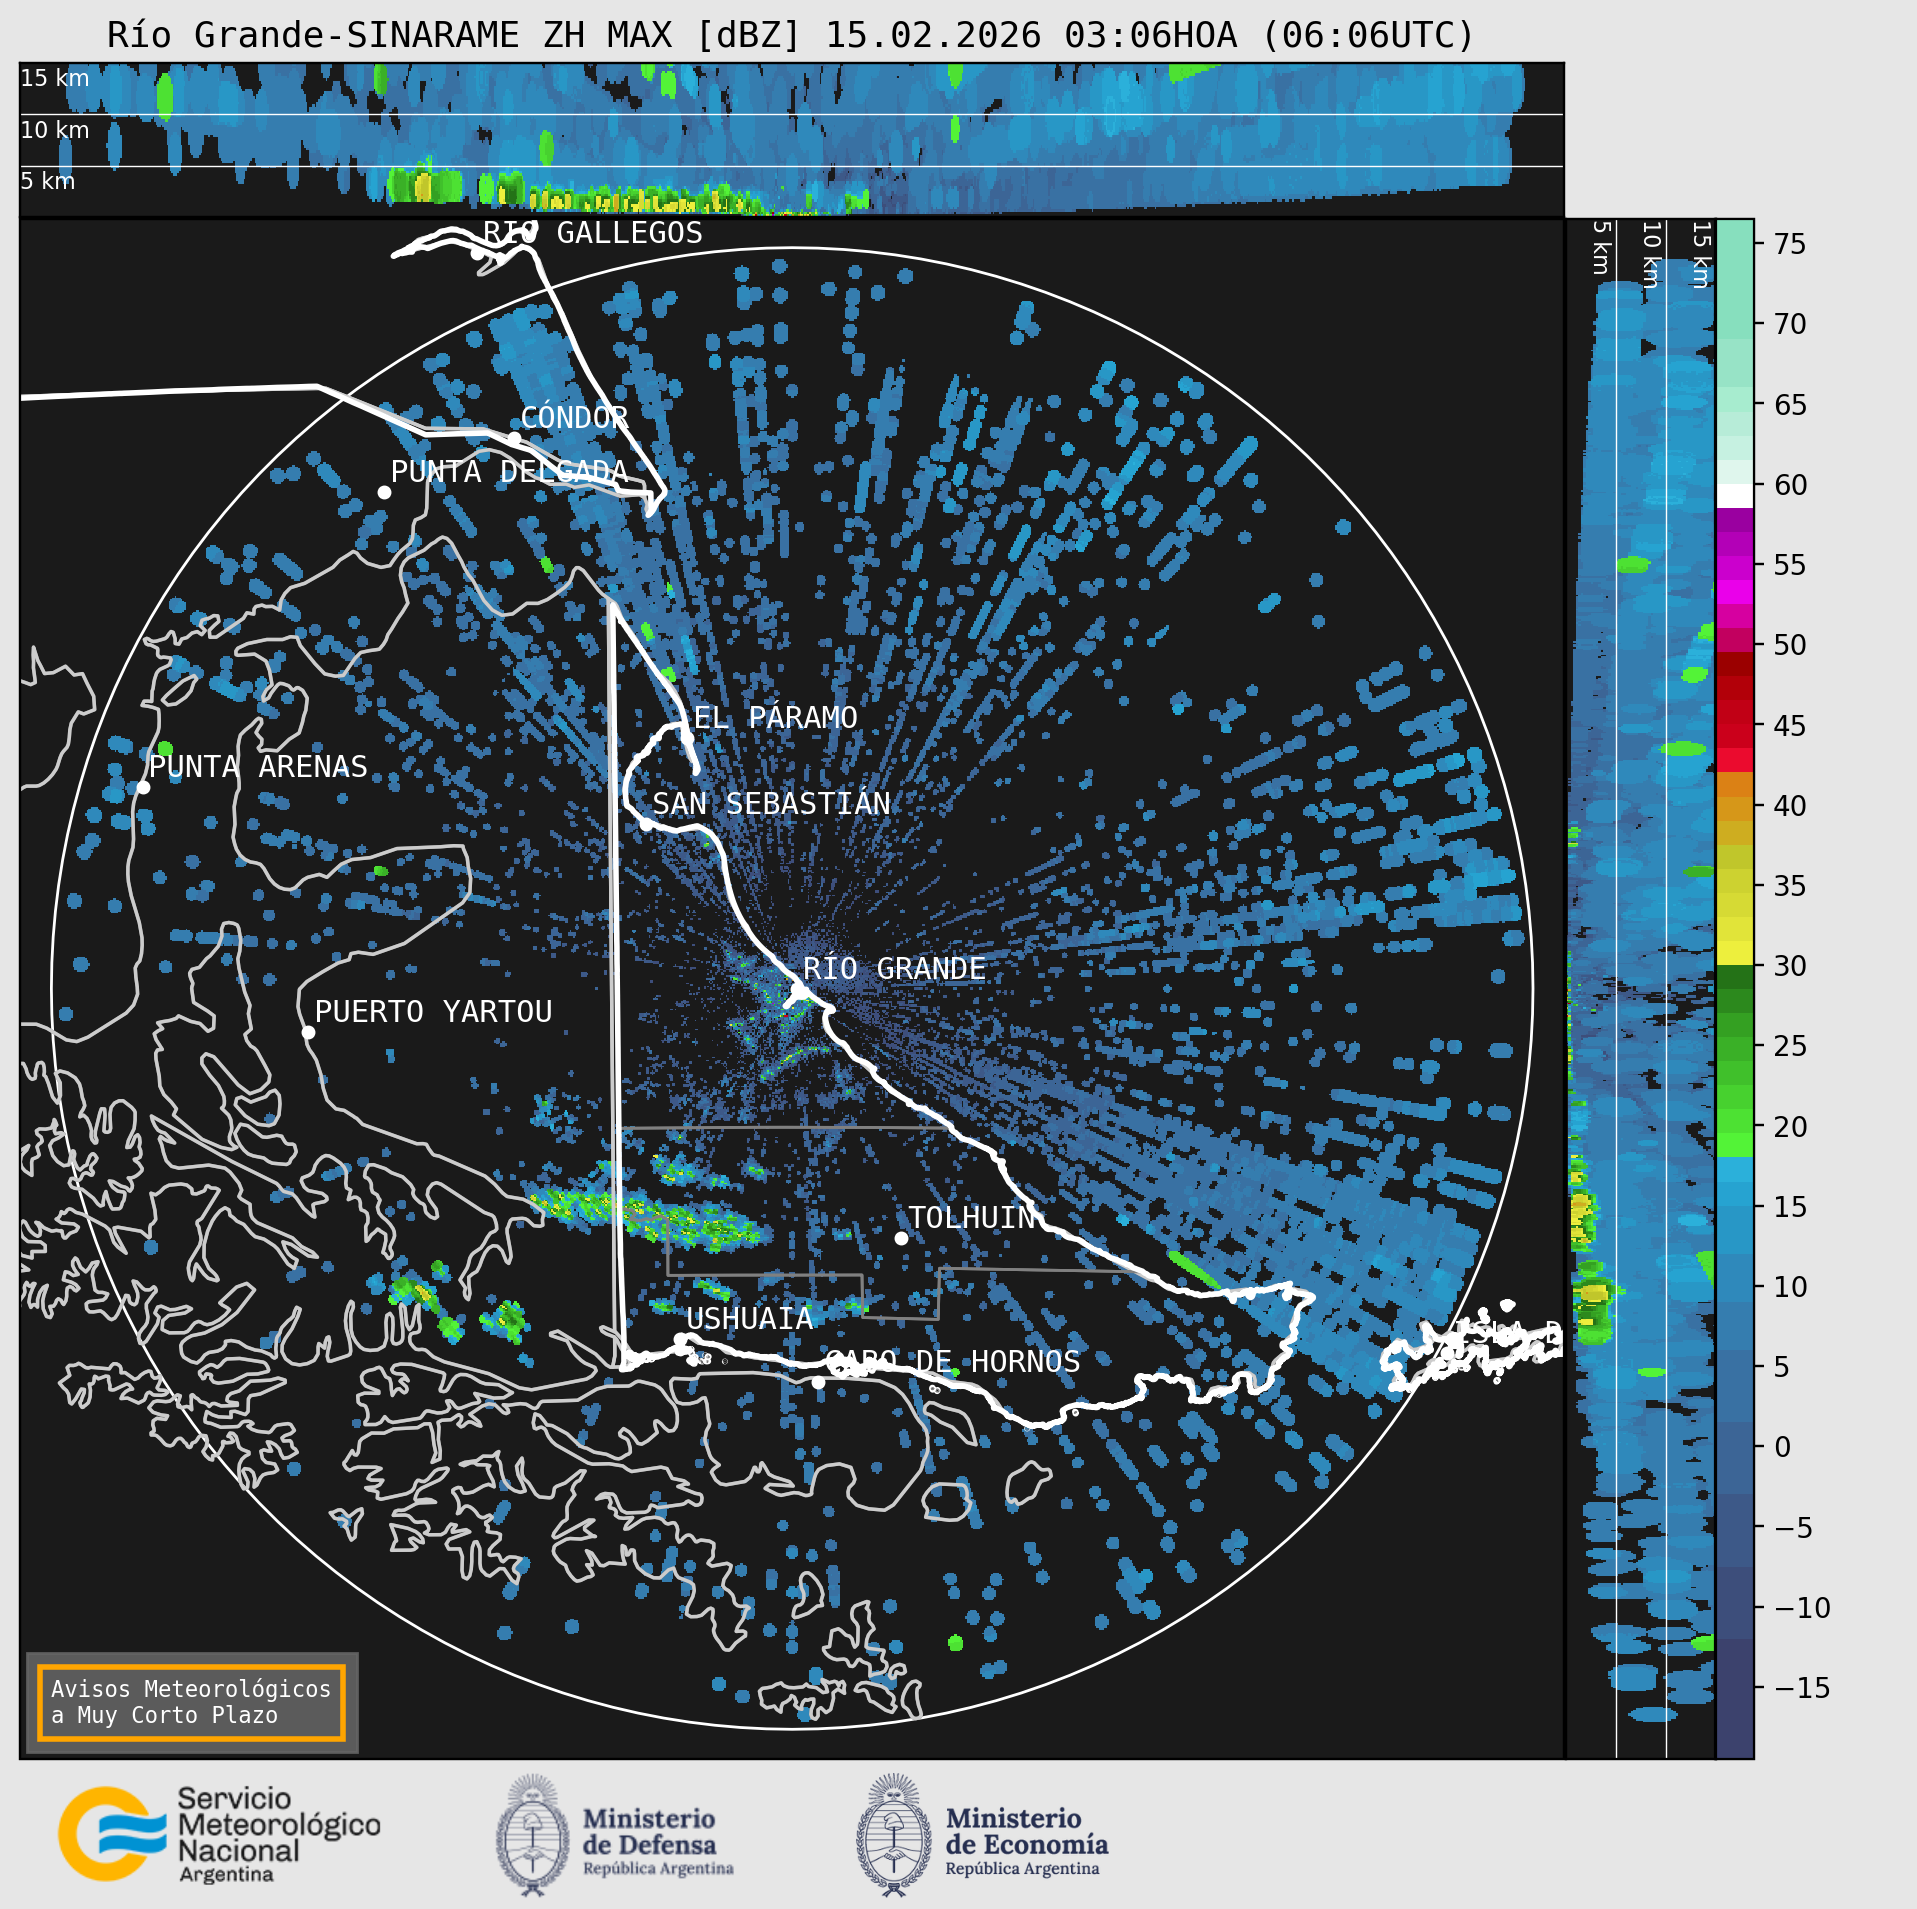Image resolution: width=1917 pixels, height=1909 pixels.
Task: Click the 'EL PÁRAMO' map label
Action: tap(775, 717)
